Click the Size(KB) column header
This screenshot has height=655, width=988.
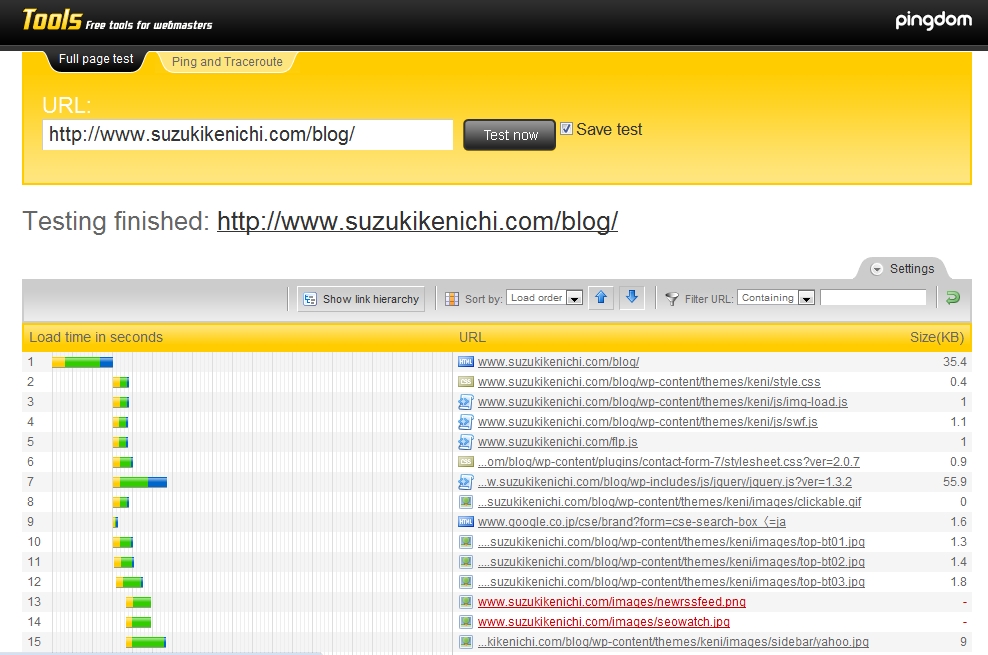click(937, 338)
